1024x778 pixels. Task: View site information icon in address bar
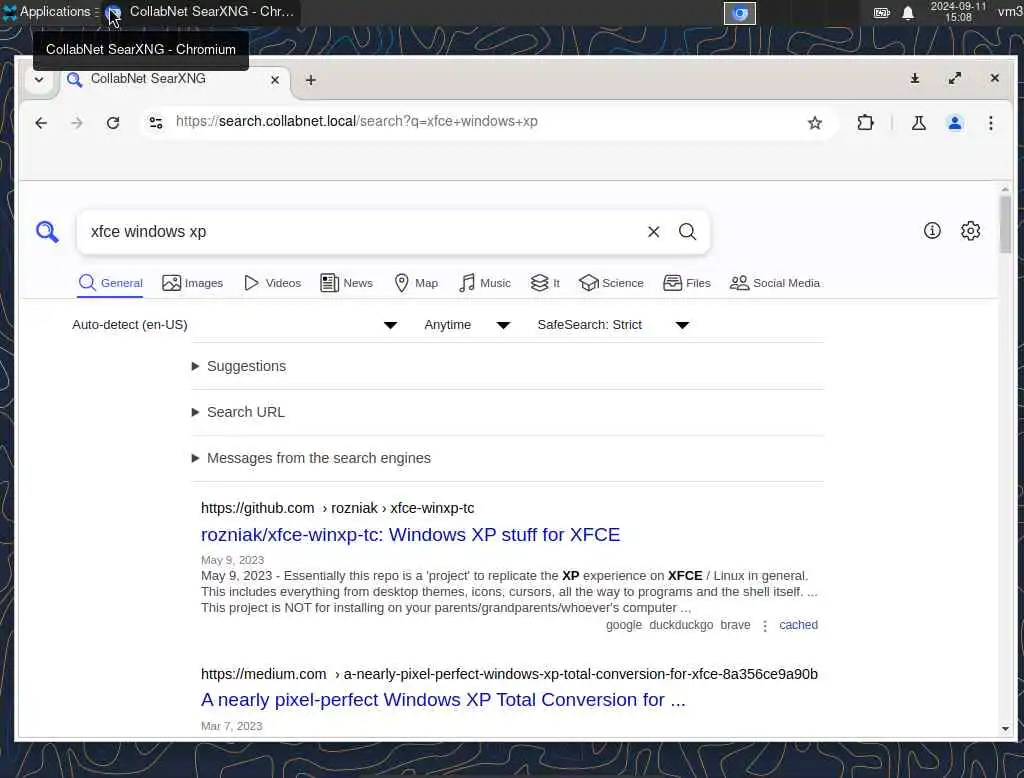tap(155, 122)
